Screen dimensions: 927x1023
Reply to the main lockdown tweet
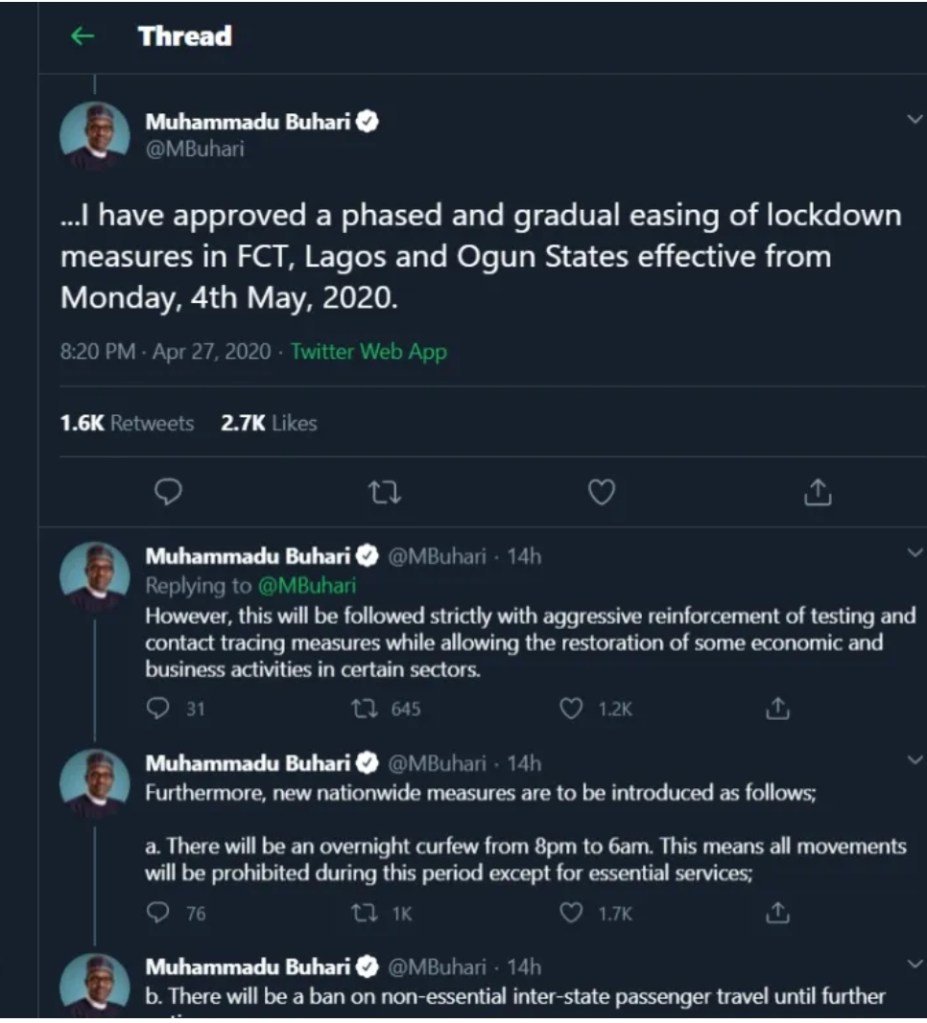[171, 491]
